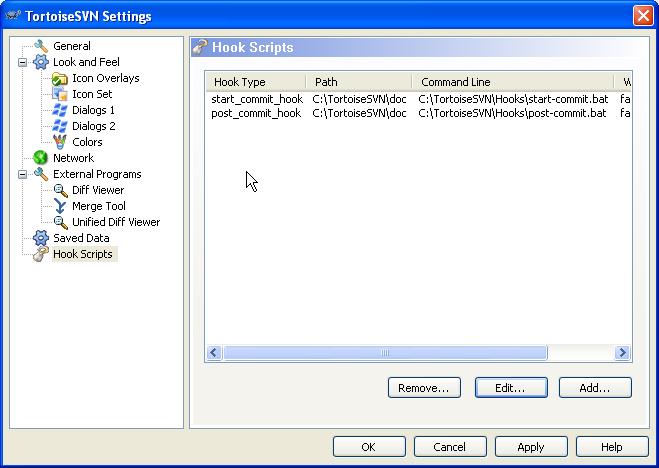659x468 pixels.
Task: Click the horizontal scrollbar thumb
Action: pos(385,352)
